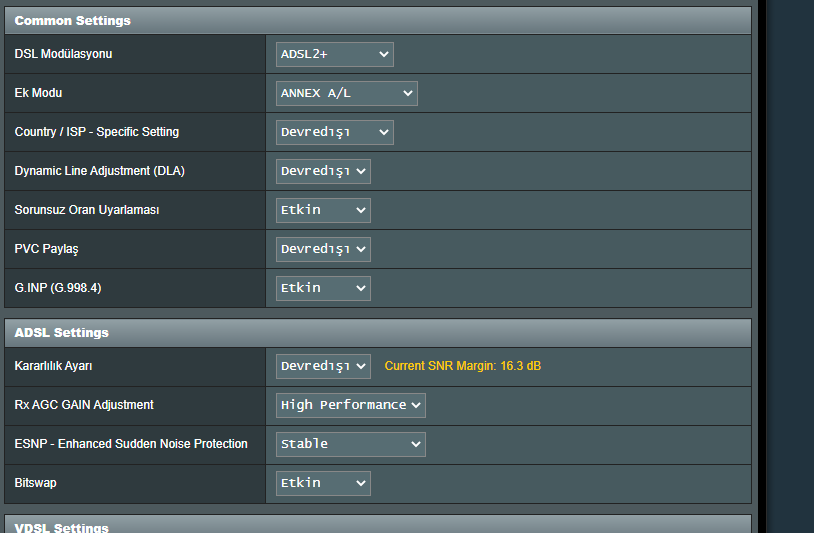
Task: Click the ADSL Settings section header
Action: [62, 332]
